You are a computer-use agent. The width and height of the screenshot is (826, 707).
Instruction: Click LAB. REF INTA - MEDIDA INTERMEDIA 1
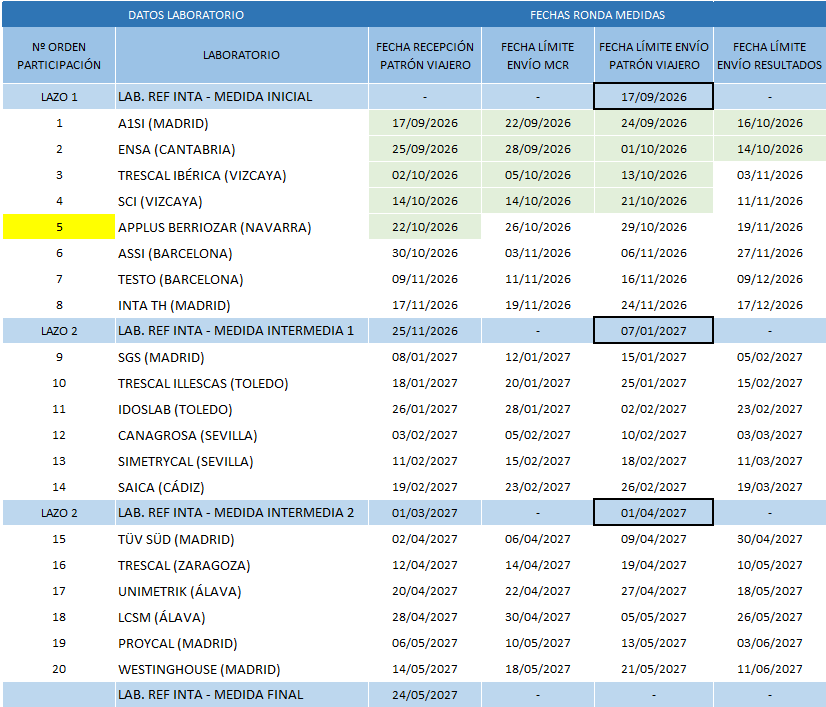tap(241, 331)
